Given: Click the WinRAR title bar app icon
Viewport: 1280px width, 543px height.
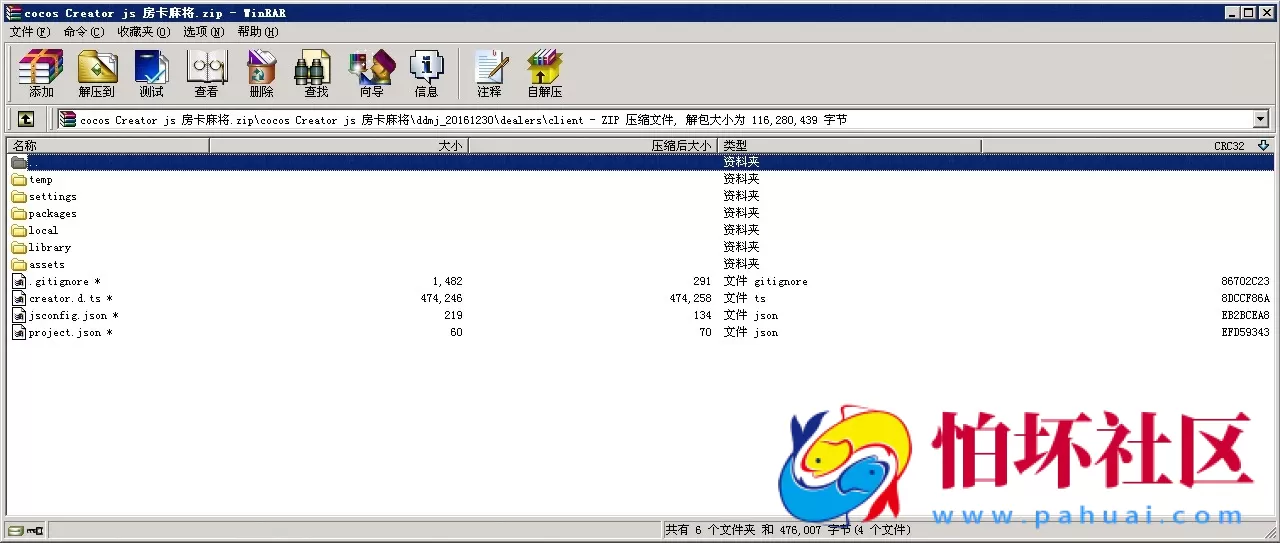Looking at the screenshot, I should click(x=13, y=13).
